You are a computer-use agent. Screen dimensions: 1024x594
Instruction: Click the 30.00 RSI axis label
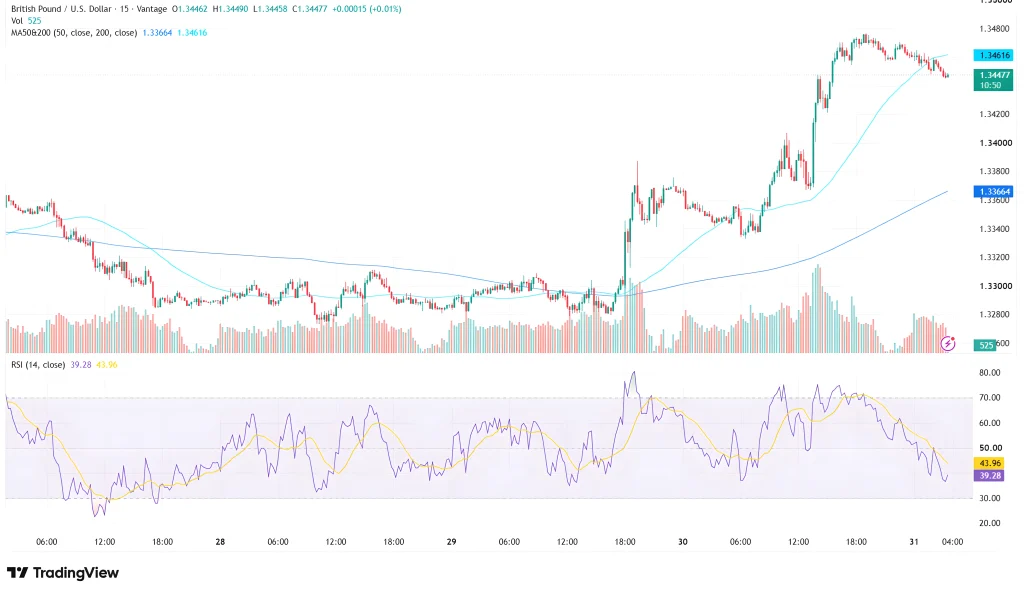tap(990, 498)
